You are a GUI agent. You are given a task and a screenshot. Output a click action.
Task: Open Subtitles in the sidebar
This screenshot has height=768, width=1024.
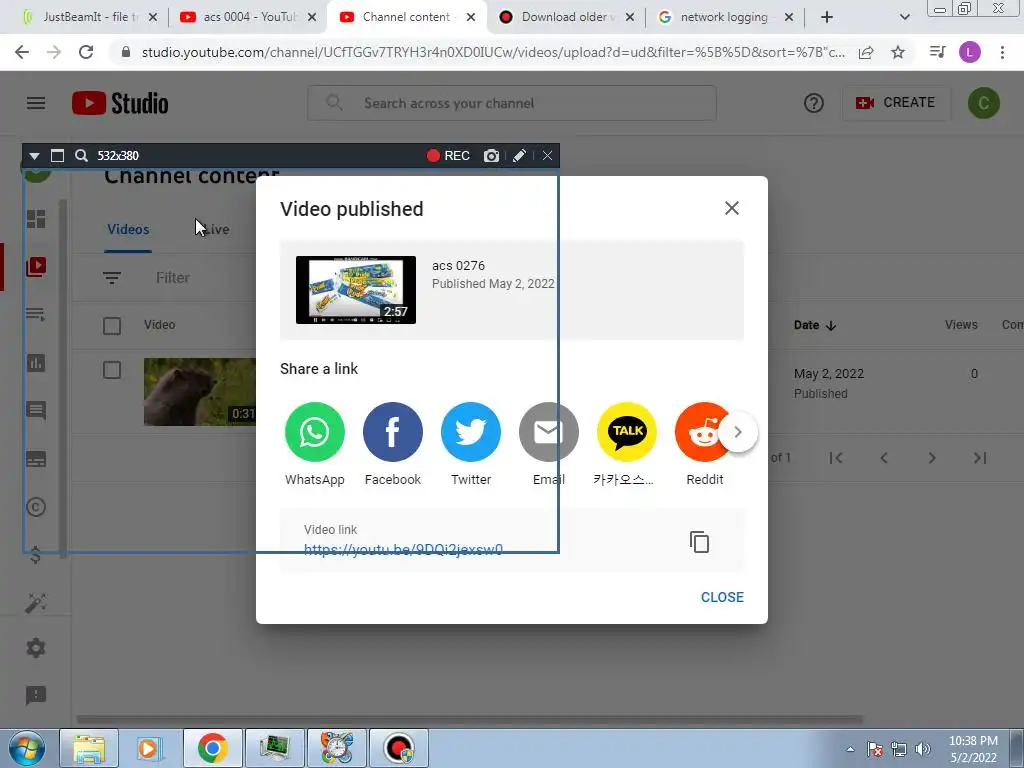[36, 459]
